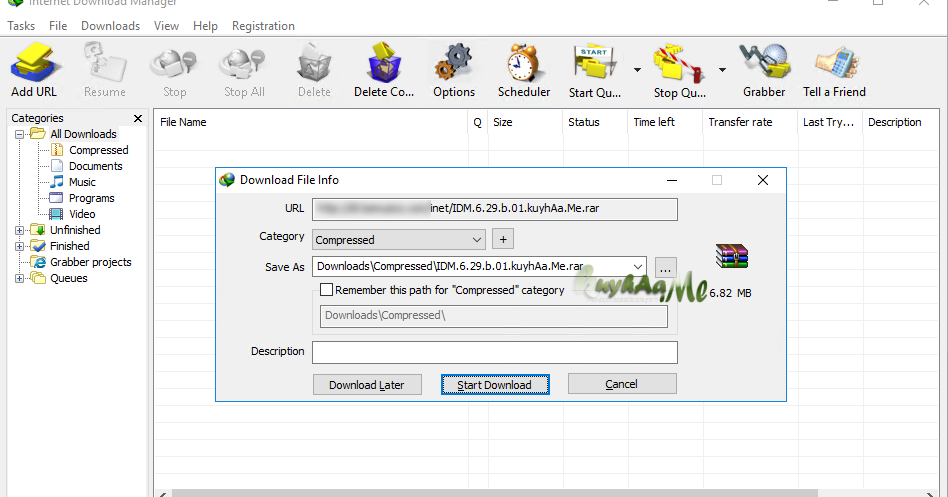Sort by the Status column header
Viewport: 948px width, 497px height.
pyautogui.click(x=595, y=122)
